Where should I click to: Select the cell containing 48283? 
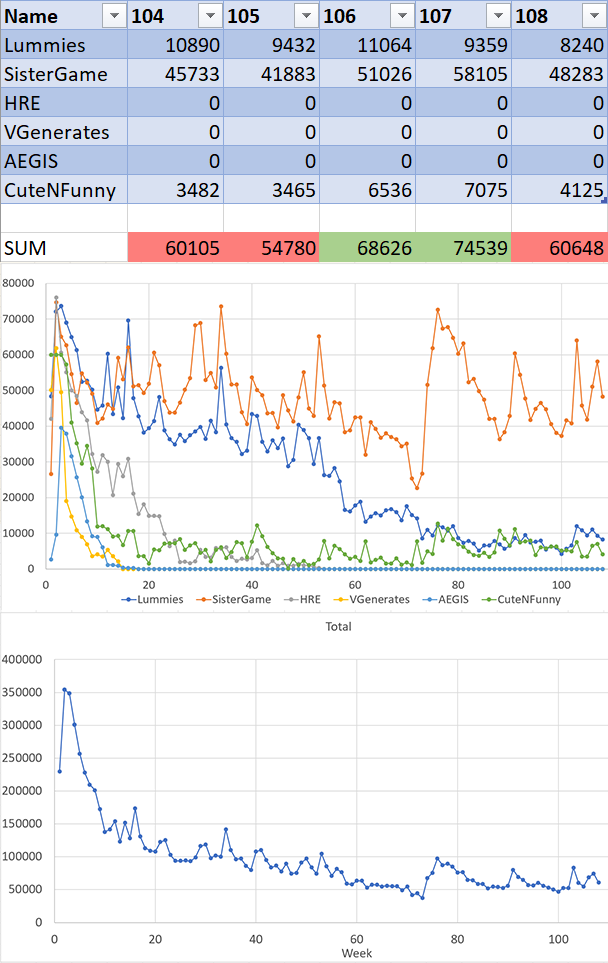(559, 74)
